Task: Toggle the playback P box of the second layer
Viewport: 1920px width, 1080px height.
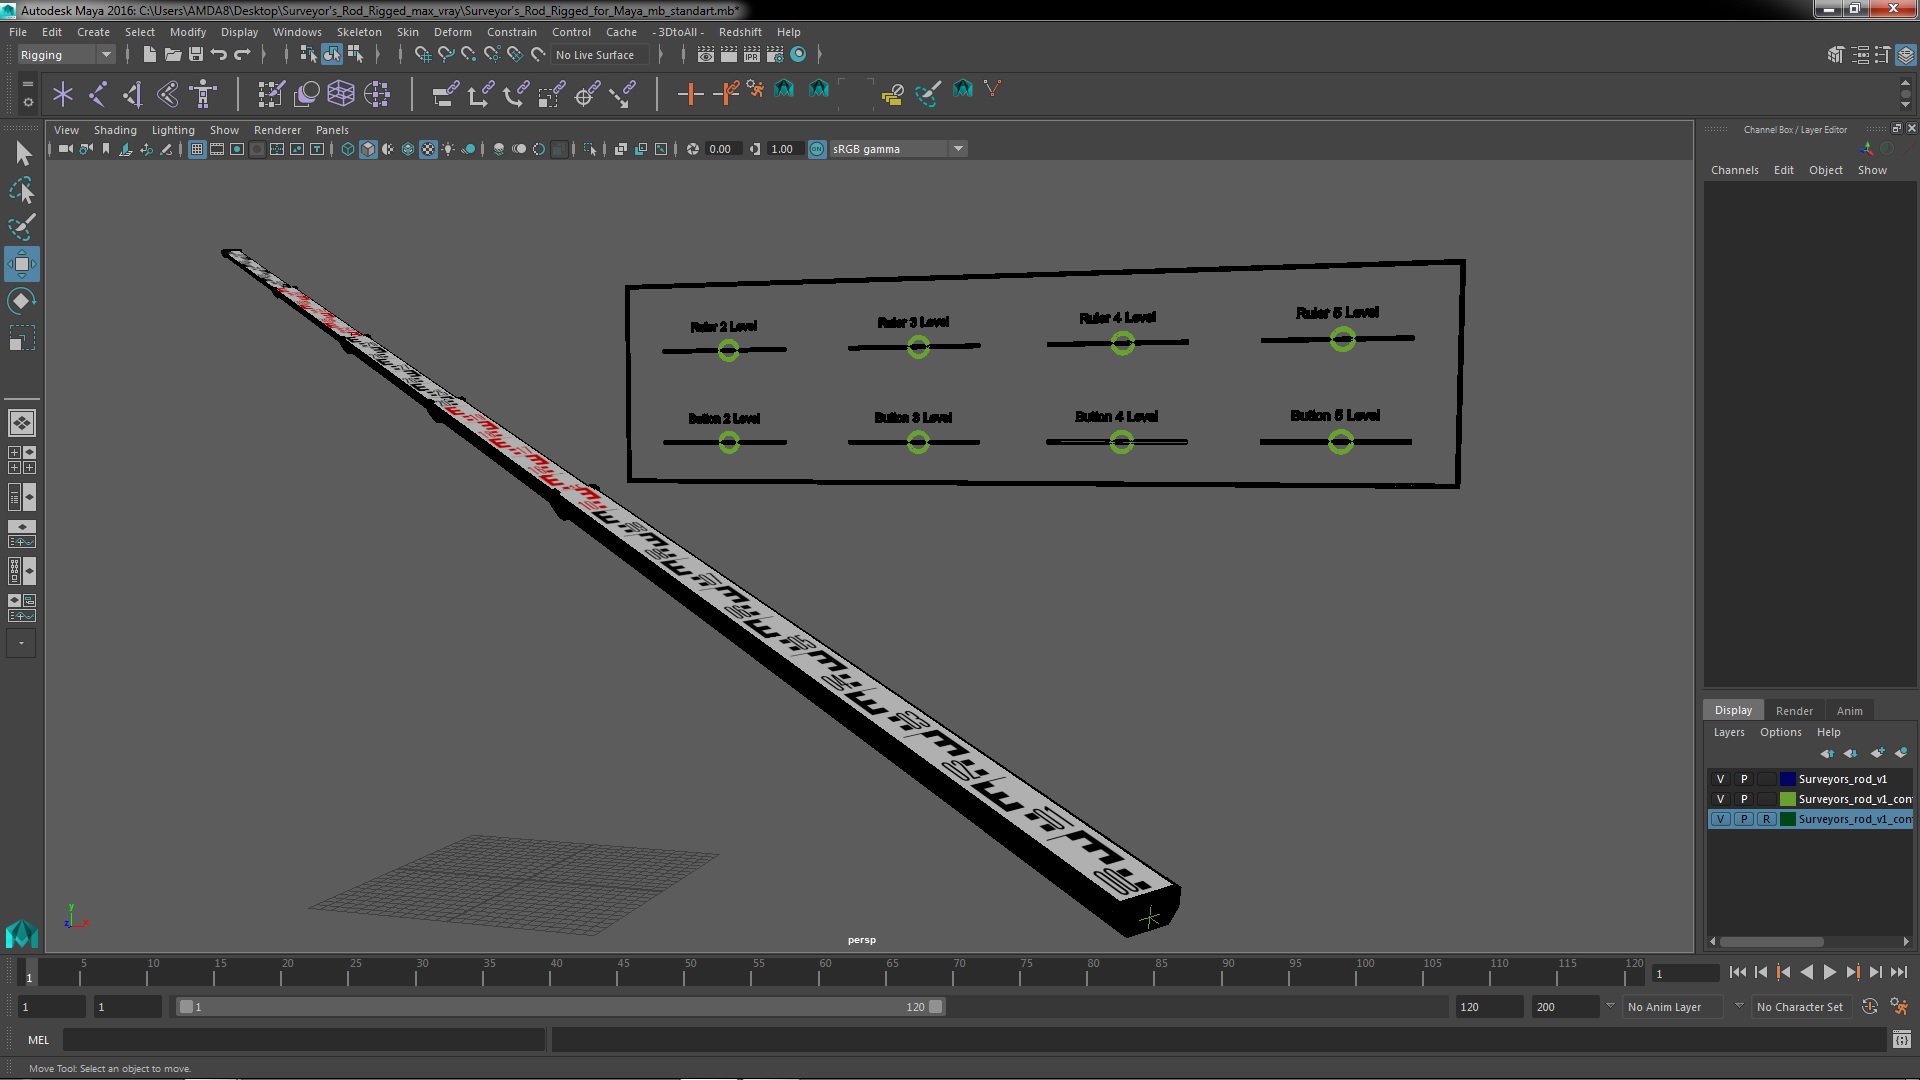Action: click(1744, 799)
